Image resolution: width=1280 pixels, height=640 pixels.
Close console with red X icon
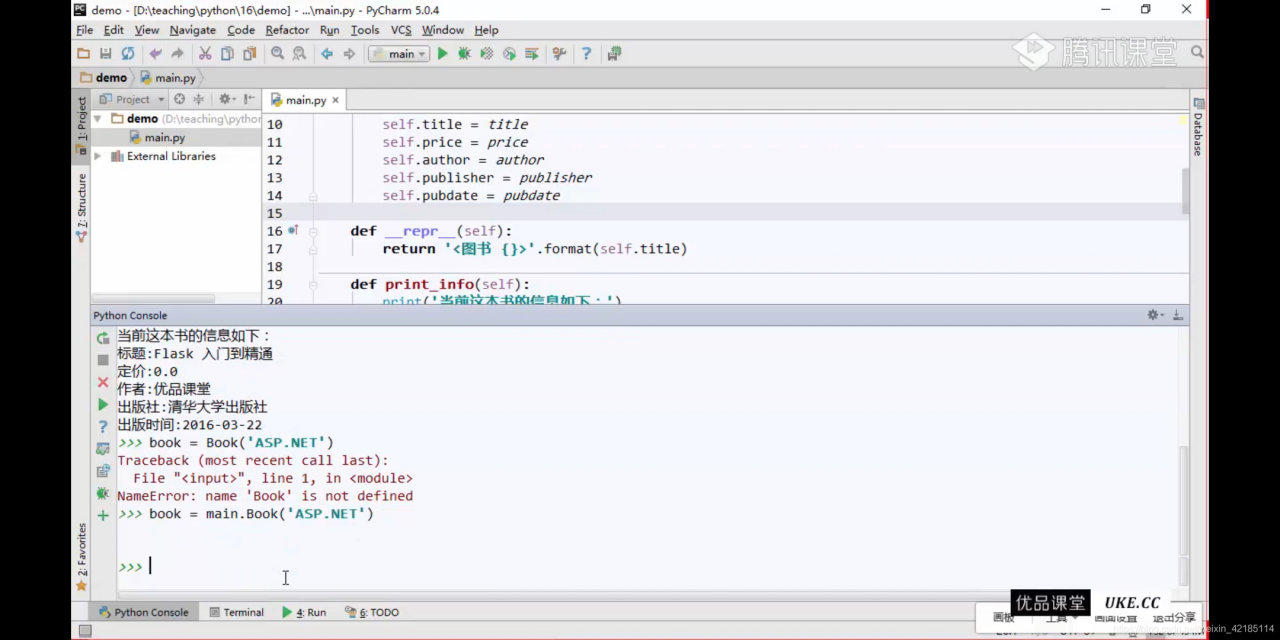click(103, 382)
